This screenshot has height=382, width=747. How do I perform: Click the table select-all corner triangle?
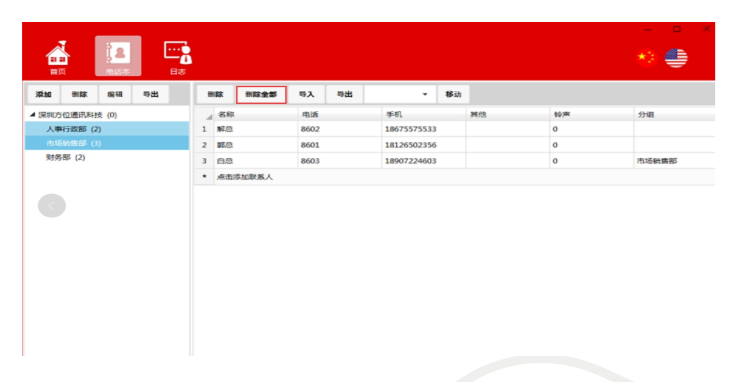point(209,117)
